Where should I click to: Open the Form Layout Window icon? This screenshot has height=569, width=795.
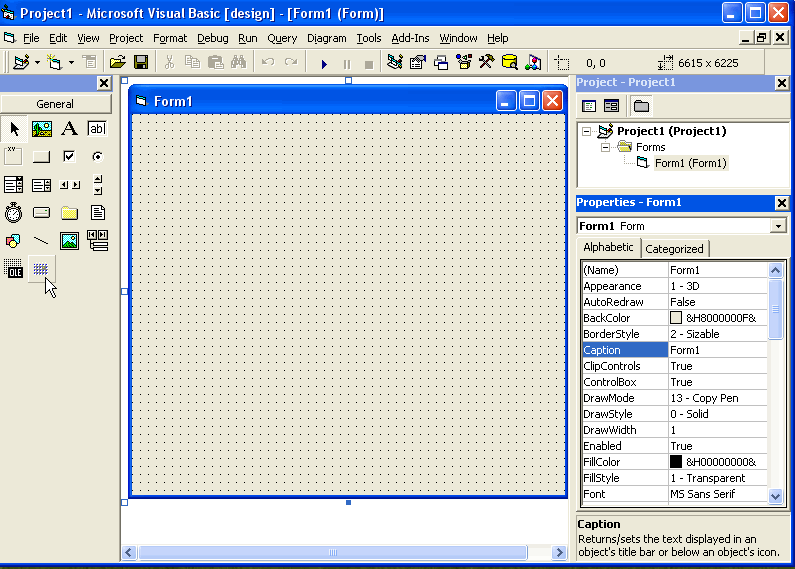pos(441,62)
